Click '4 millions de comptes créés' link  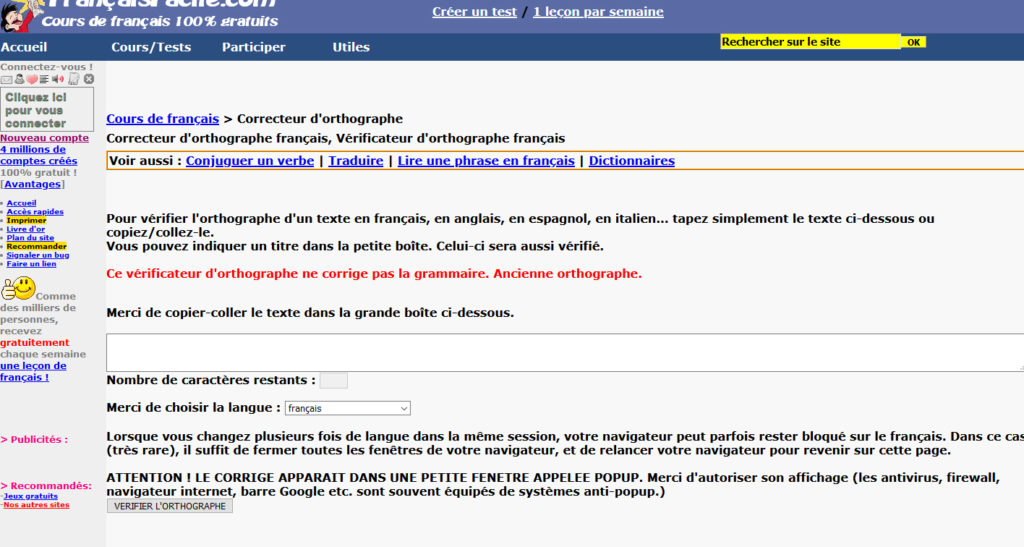coord(39,155)
